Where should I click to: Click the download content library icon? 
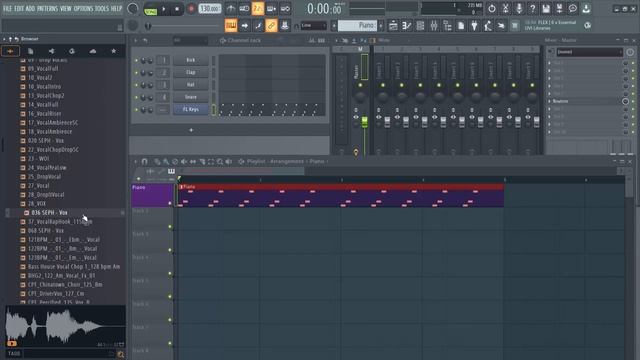(x=586, y=9)
